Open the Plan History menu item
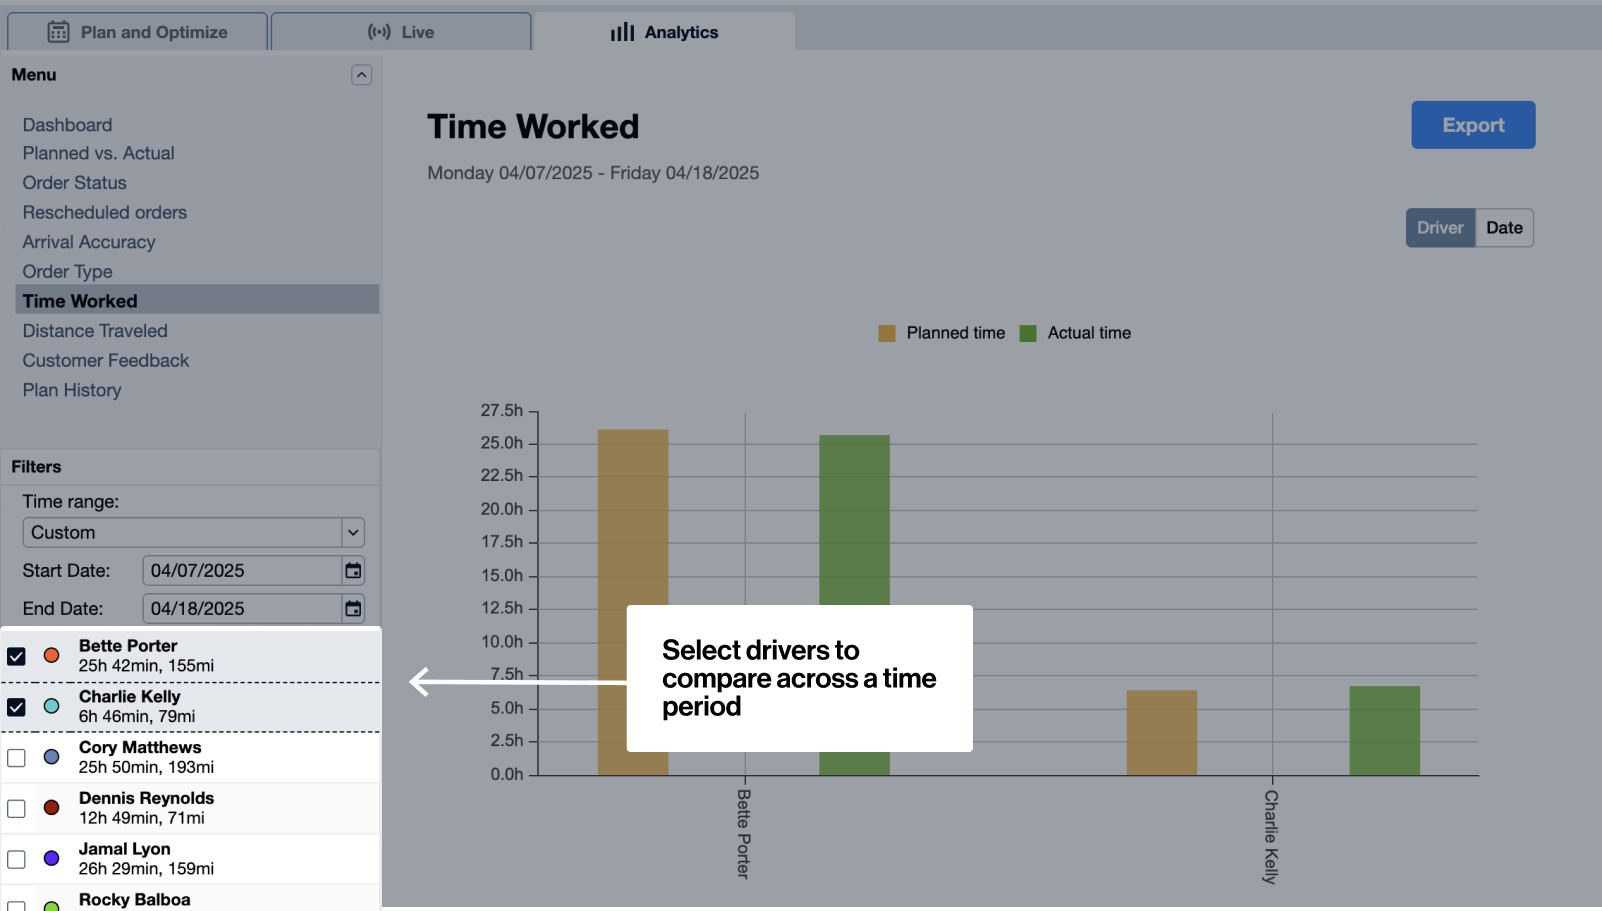 [x=71, y=390]
